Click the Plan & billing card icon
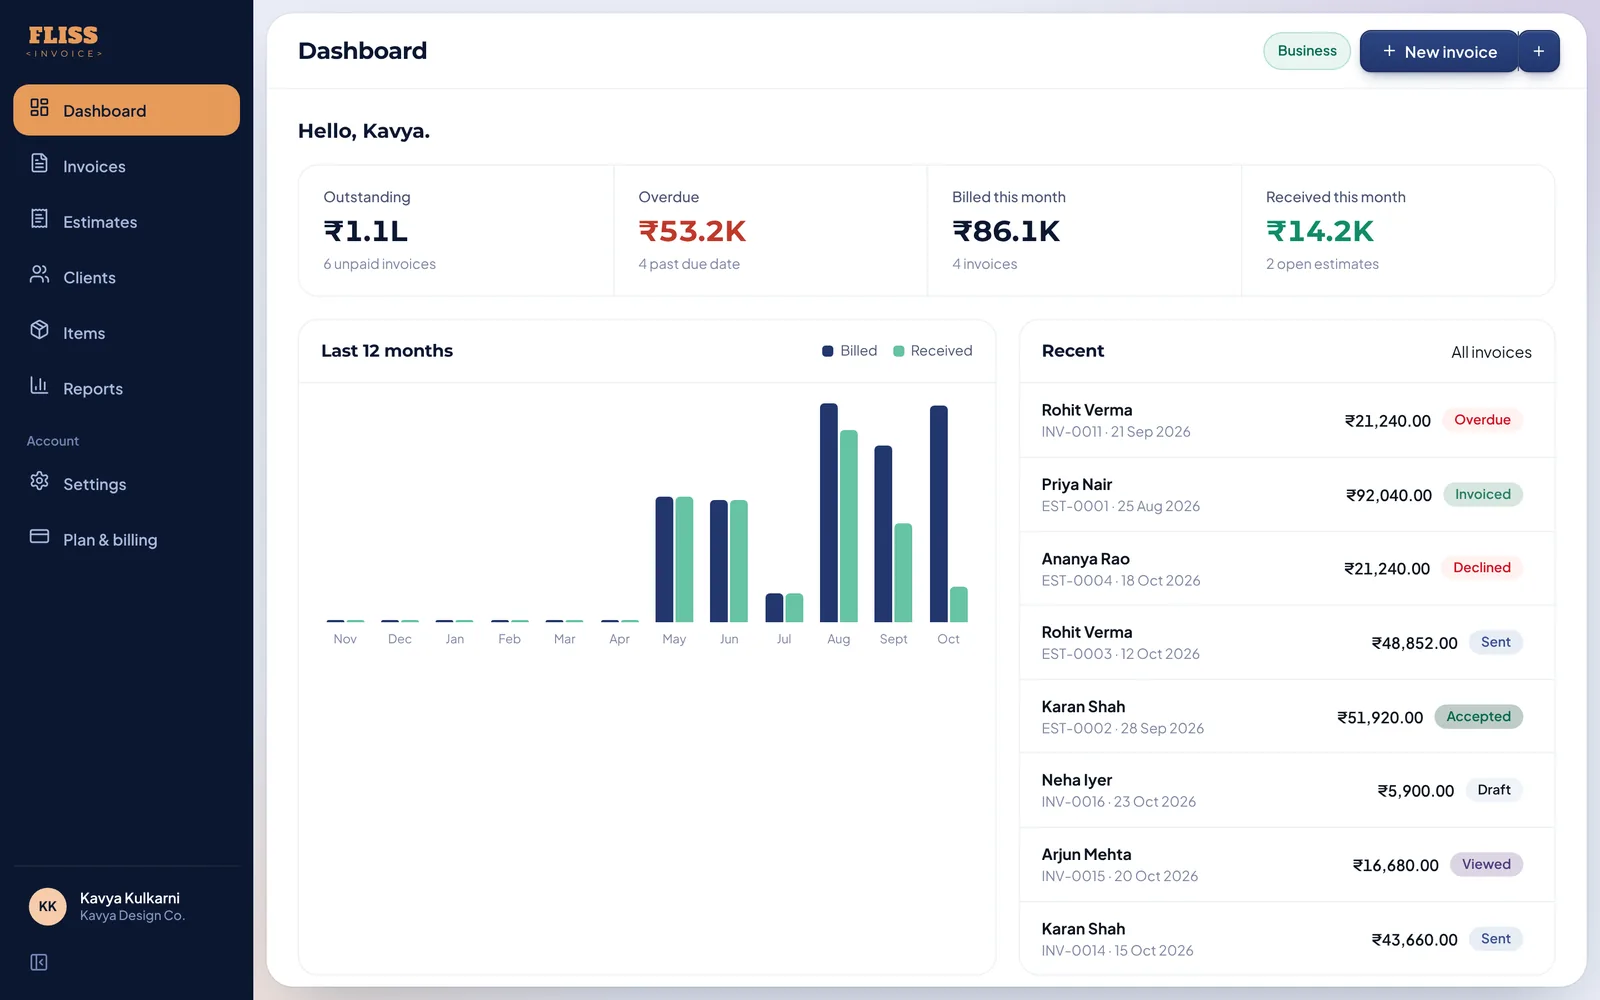The image size is (1600, 1000). (x=39, y=536)
